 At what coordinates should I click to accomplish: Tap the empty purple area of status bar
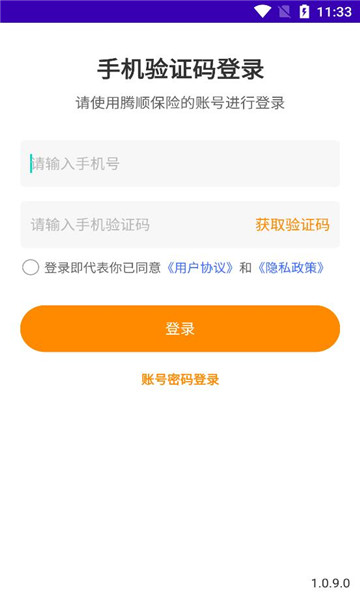click(x=126, y=11)
